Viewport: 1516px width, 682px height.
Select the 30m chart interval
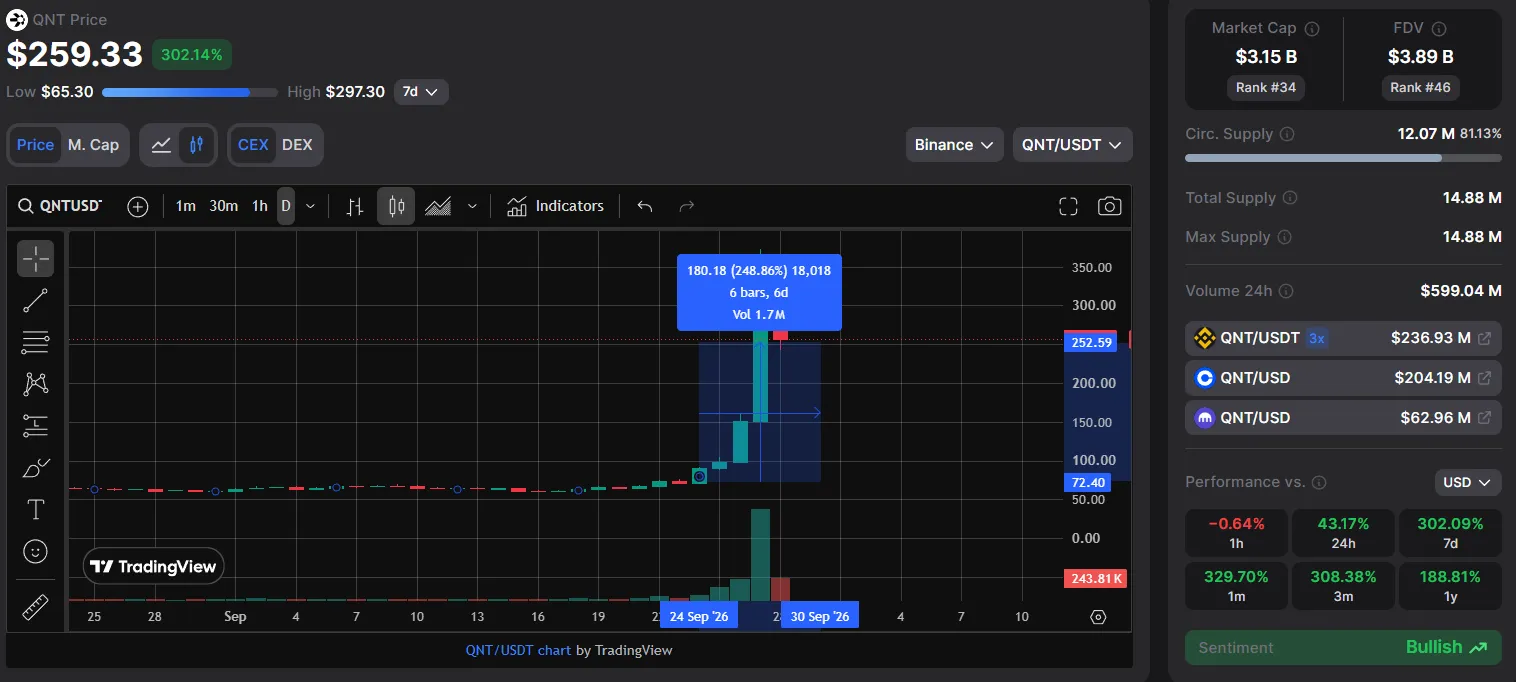click(224, 206)
